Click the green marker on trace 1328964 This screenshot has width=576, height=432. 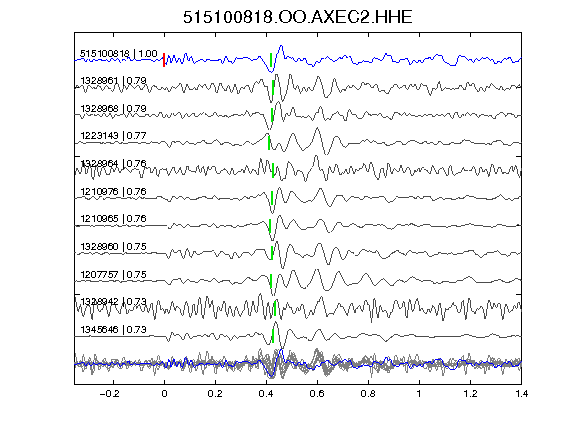click(273, 171)
